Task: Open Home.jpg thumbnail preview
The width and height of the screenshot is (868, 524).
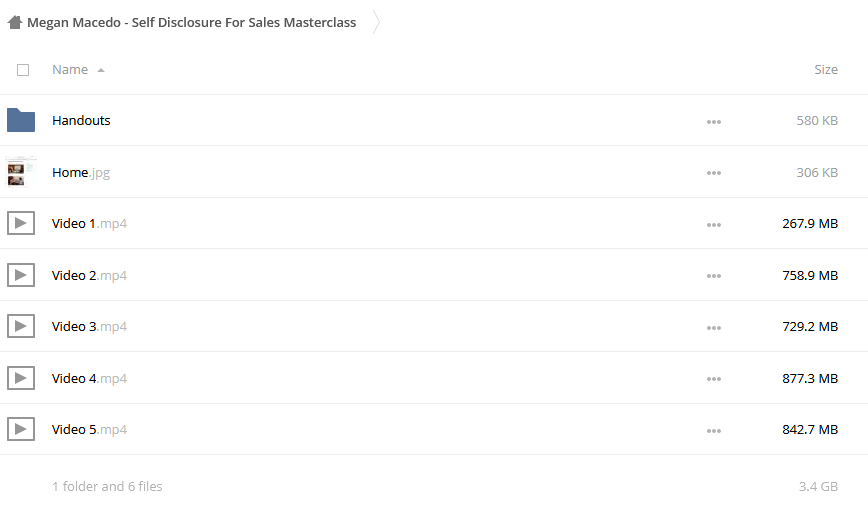Action: pyautogui.click(x=20, y=172)
